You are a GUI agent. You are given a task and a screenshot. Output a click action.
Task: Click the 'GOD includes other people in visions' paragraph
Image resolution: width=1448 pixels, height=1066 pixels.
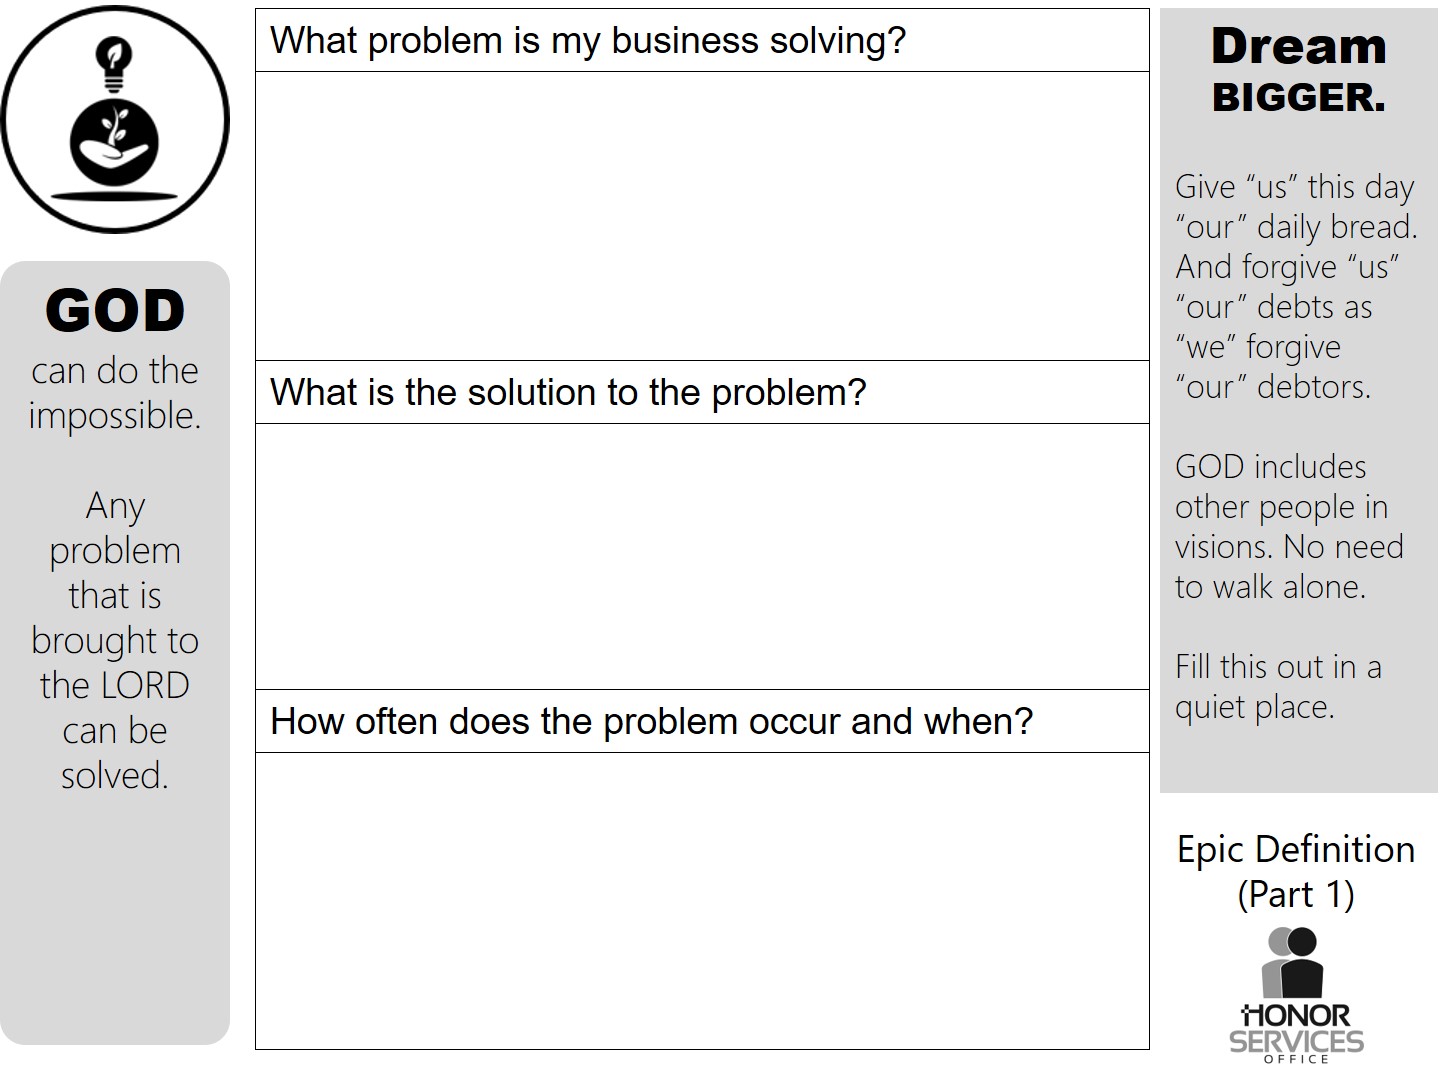click(1289, 527)
